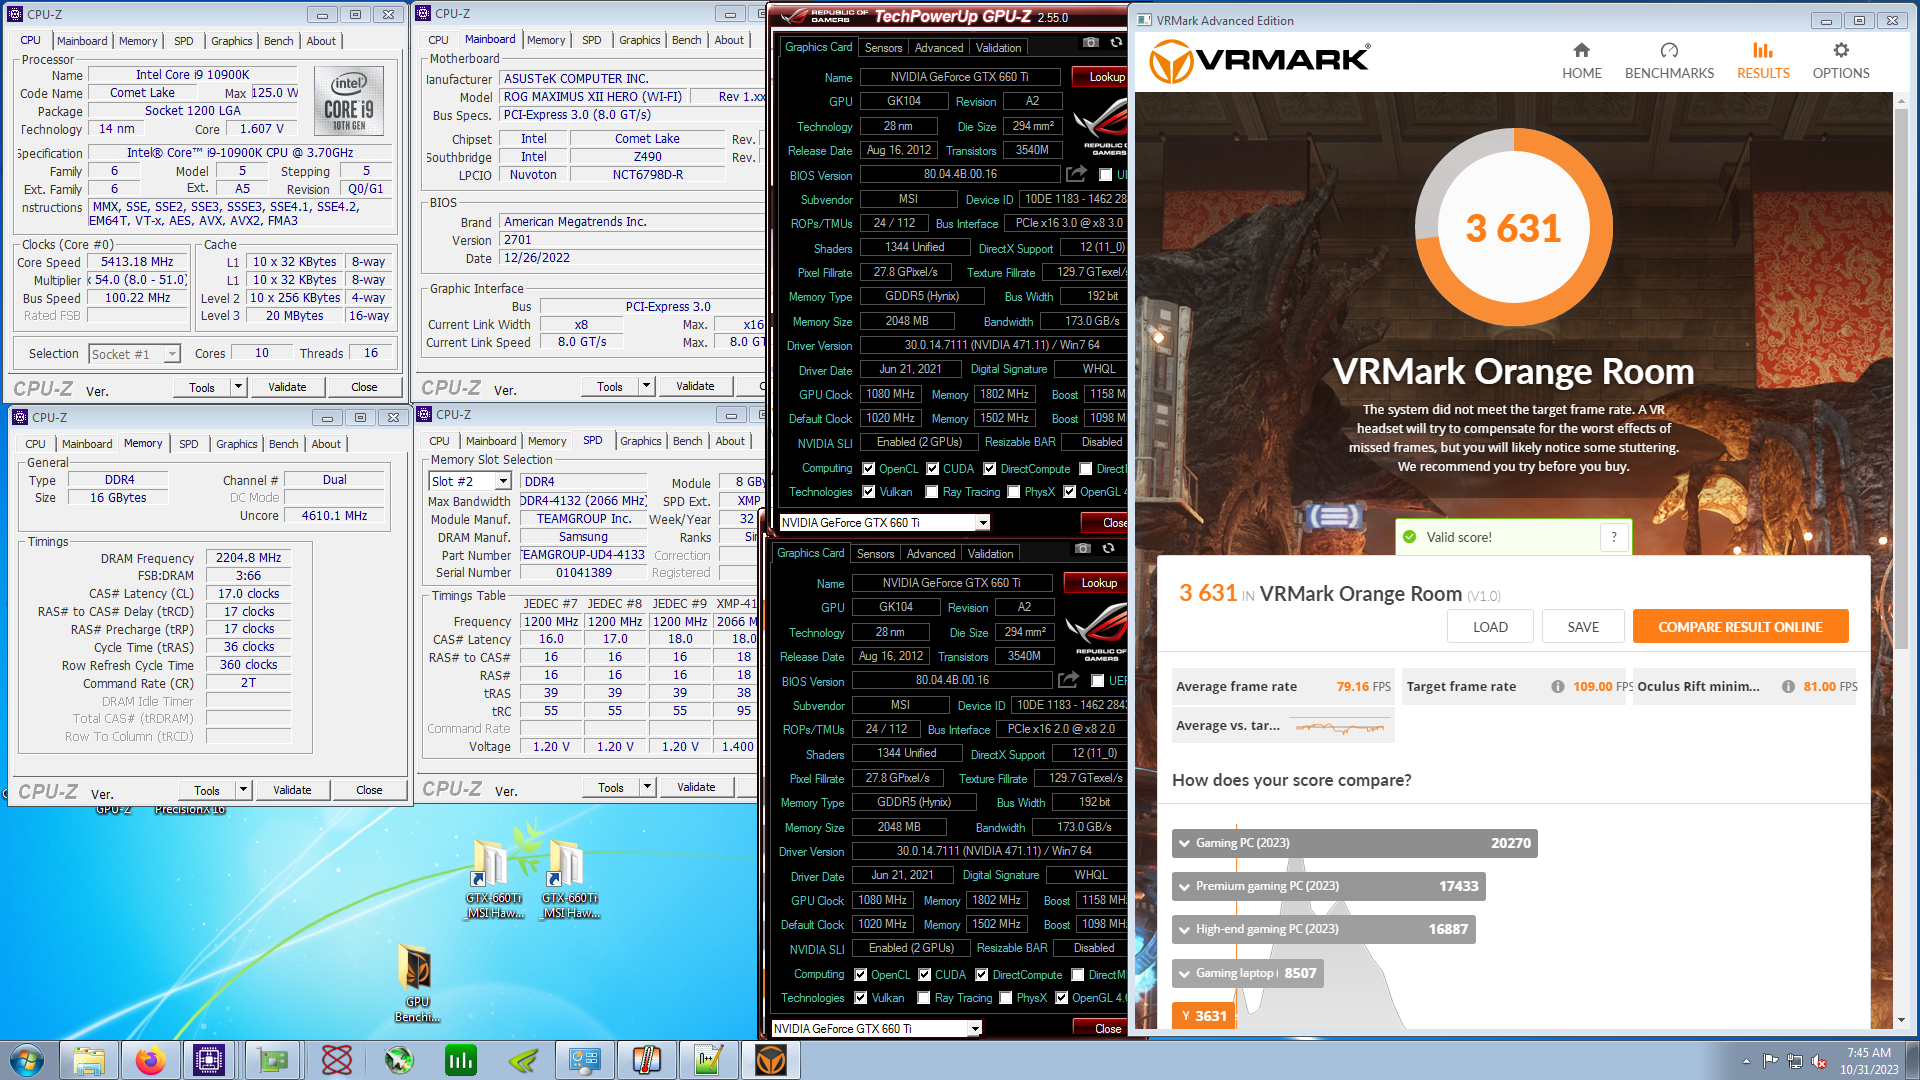Click the thermometer icon in the taskbar
Viewport: 1920px width, 1080px height.
point(647,1060)
